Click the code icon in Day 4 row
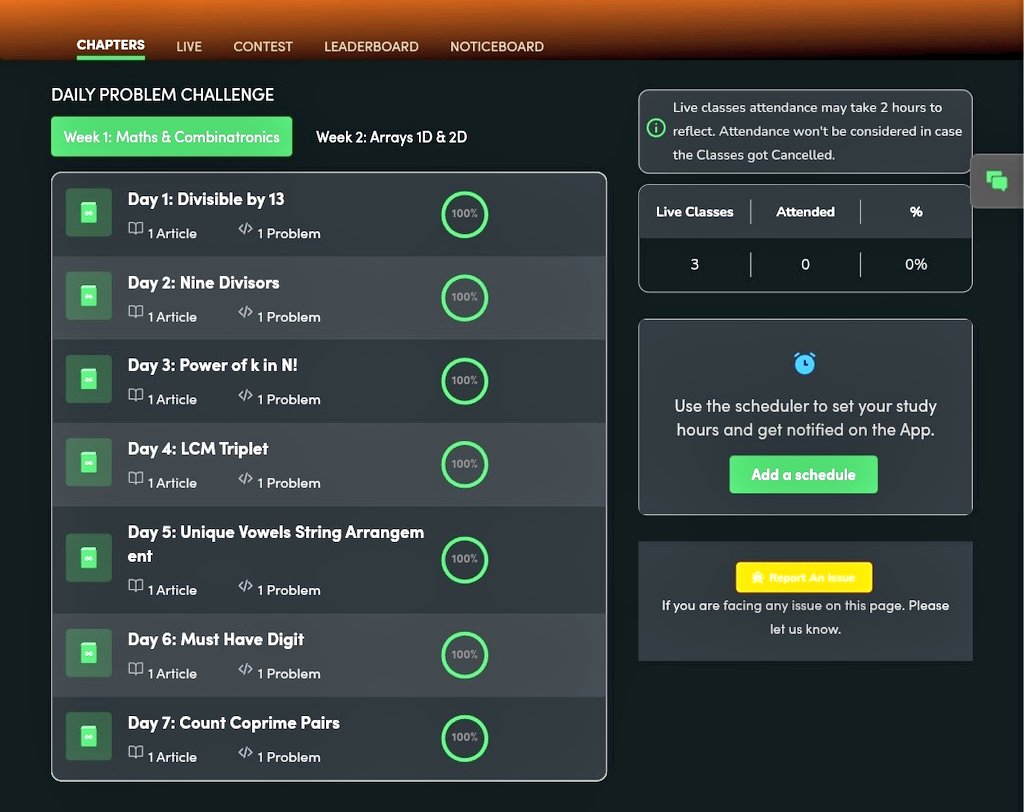The image size is (1024, 812). pyautogui.click(x=246, y=478)
